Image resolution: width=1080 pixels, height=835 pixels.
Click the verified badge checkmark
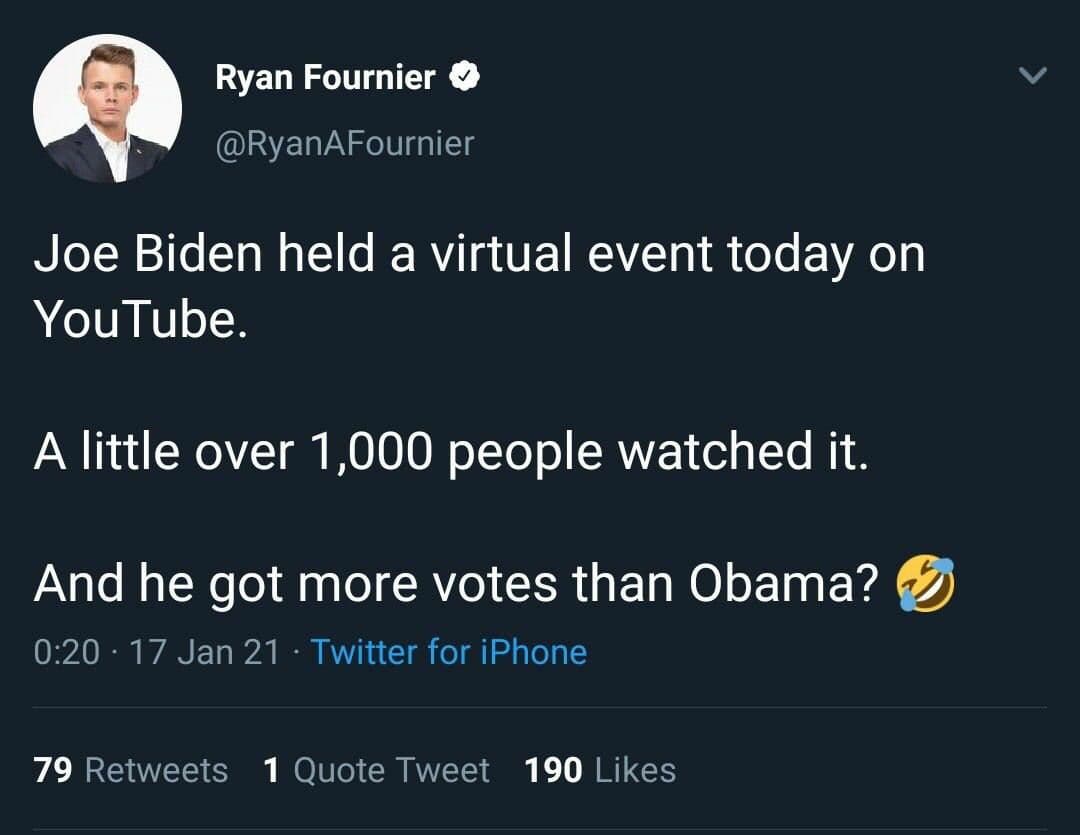464,77
